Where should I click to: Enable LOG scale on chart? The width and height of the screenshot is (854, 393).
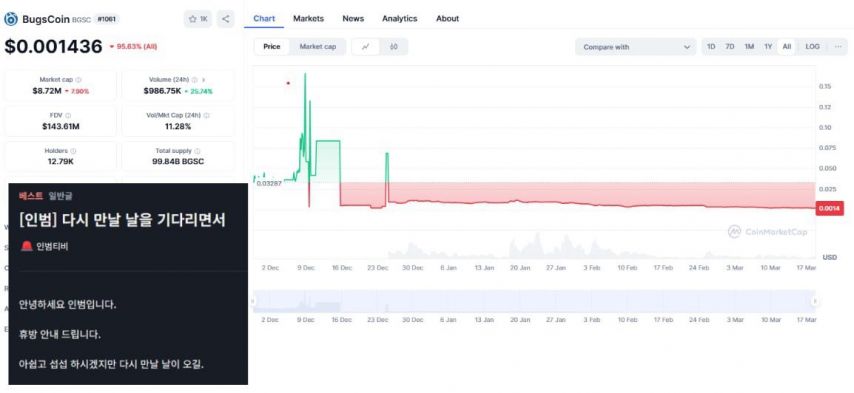click(812, 47)
